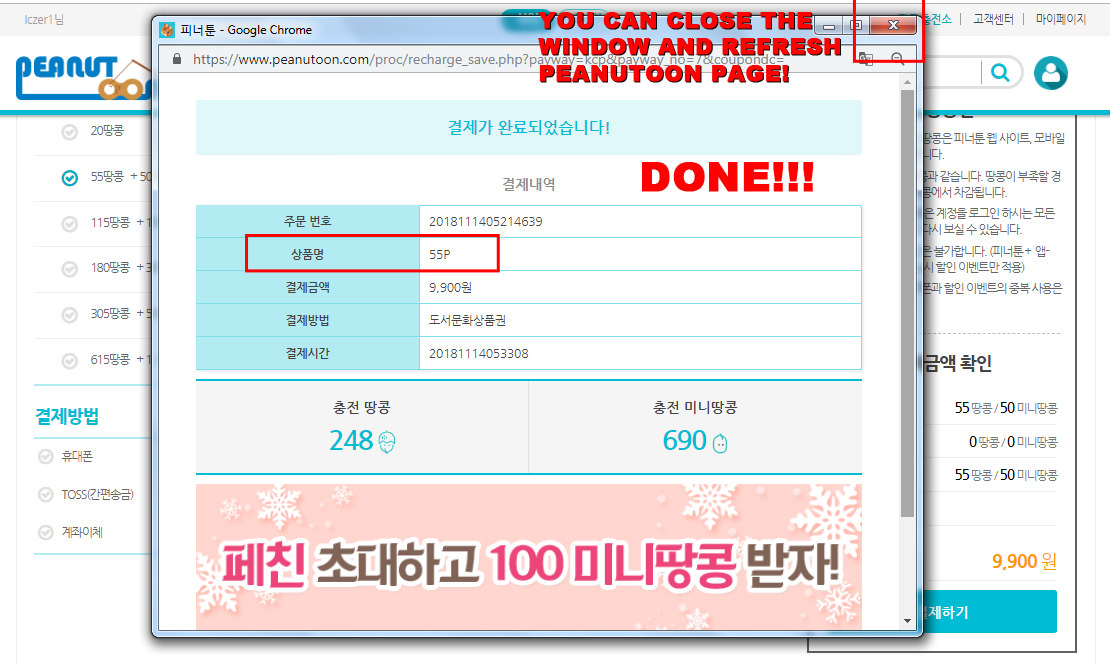1110x665 pixels.
Task: Click the 결제방법 section heading
Action: point(67,416)
